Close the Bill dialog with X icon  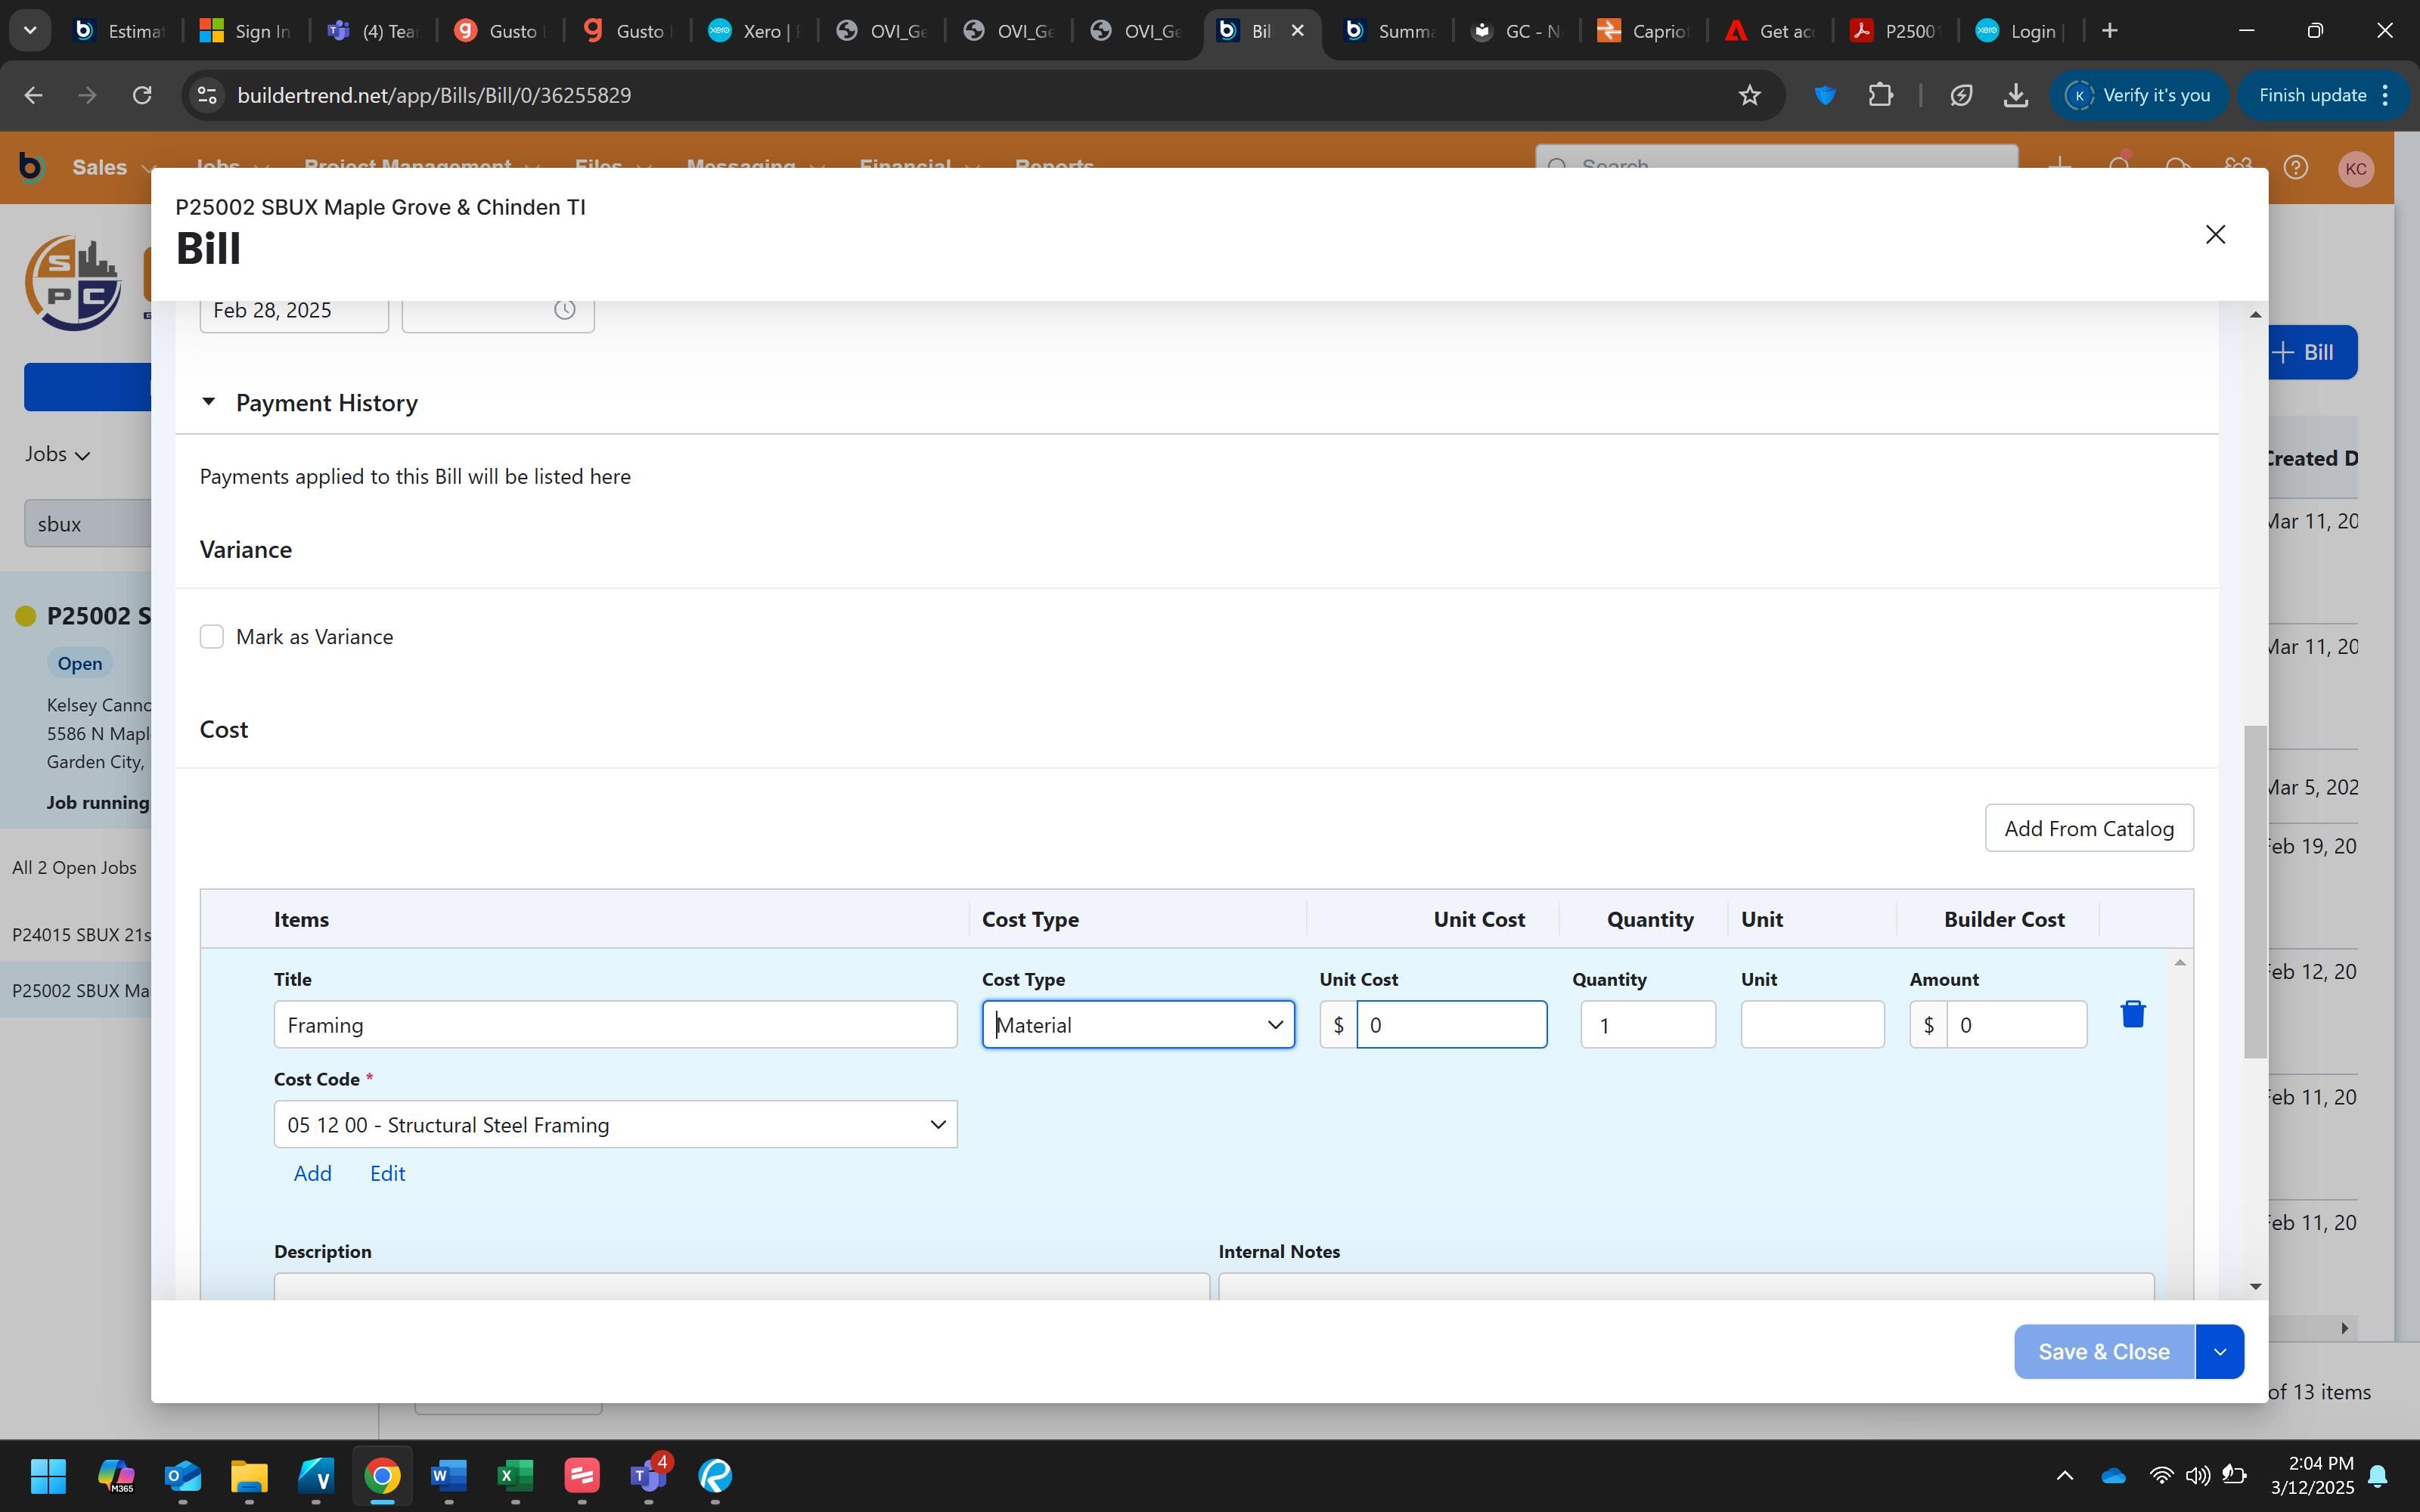click(x=2215, y=234)
